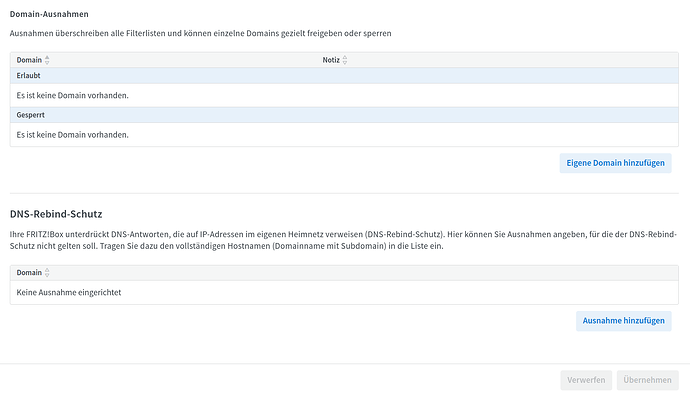The image size is (690, 393).
Task: Click the Übernehmen button
Action: pos(647,380)
